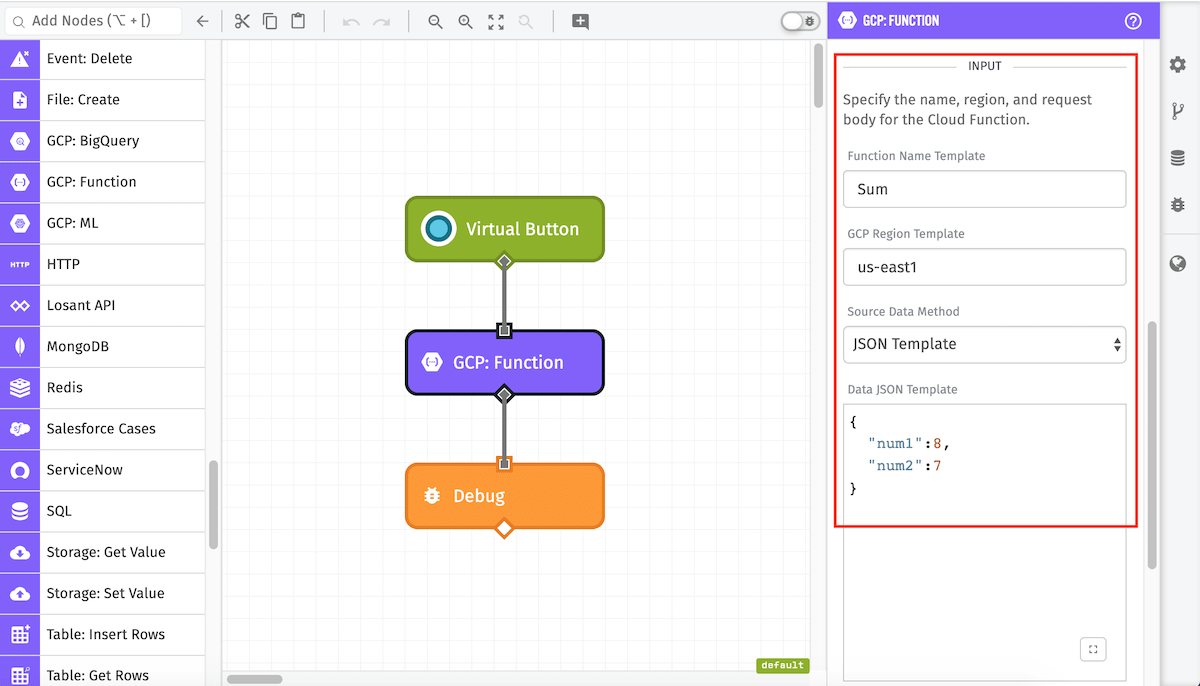The image size is (1200, 686).
Task: Toggle the debug switch above the canvas
Action: point(799,21)
